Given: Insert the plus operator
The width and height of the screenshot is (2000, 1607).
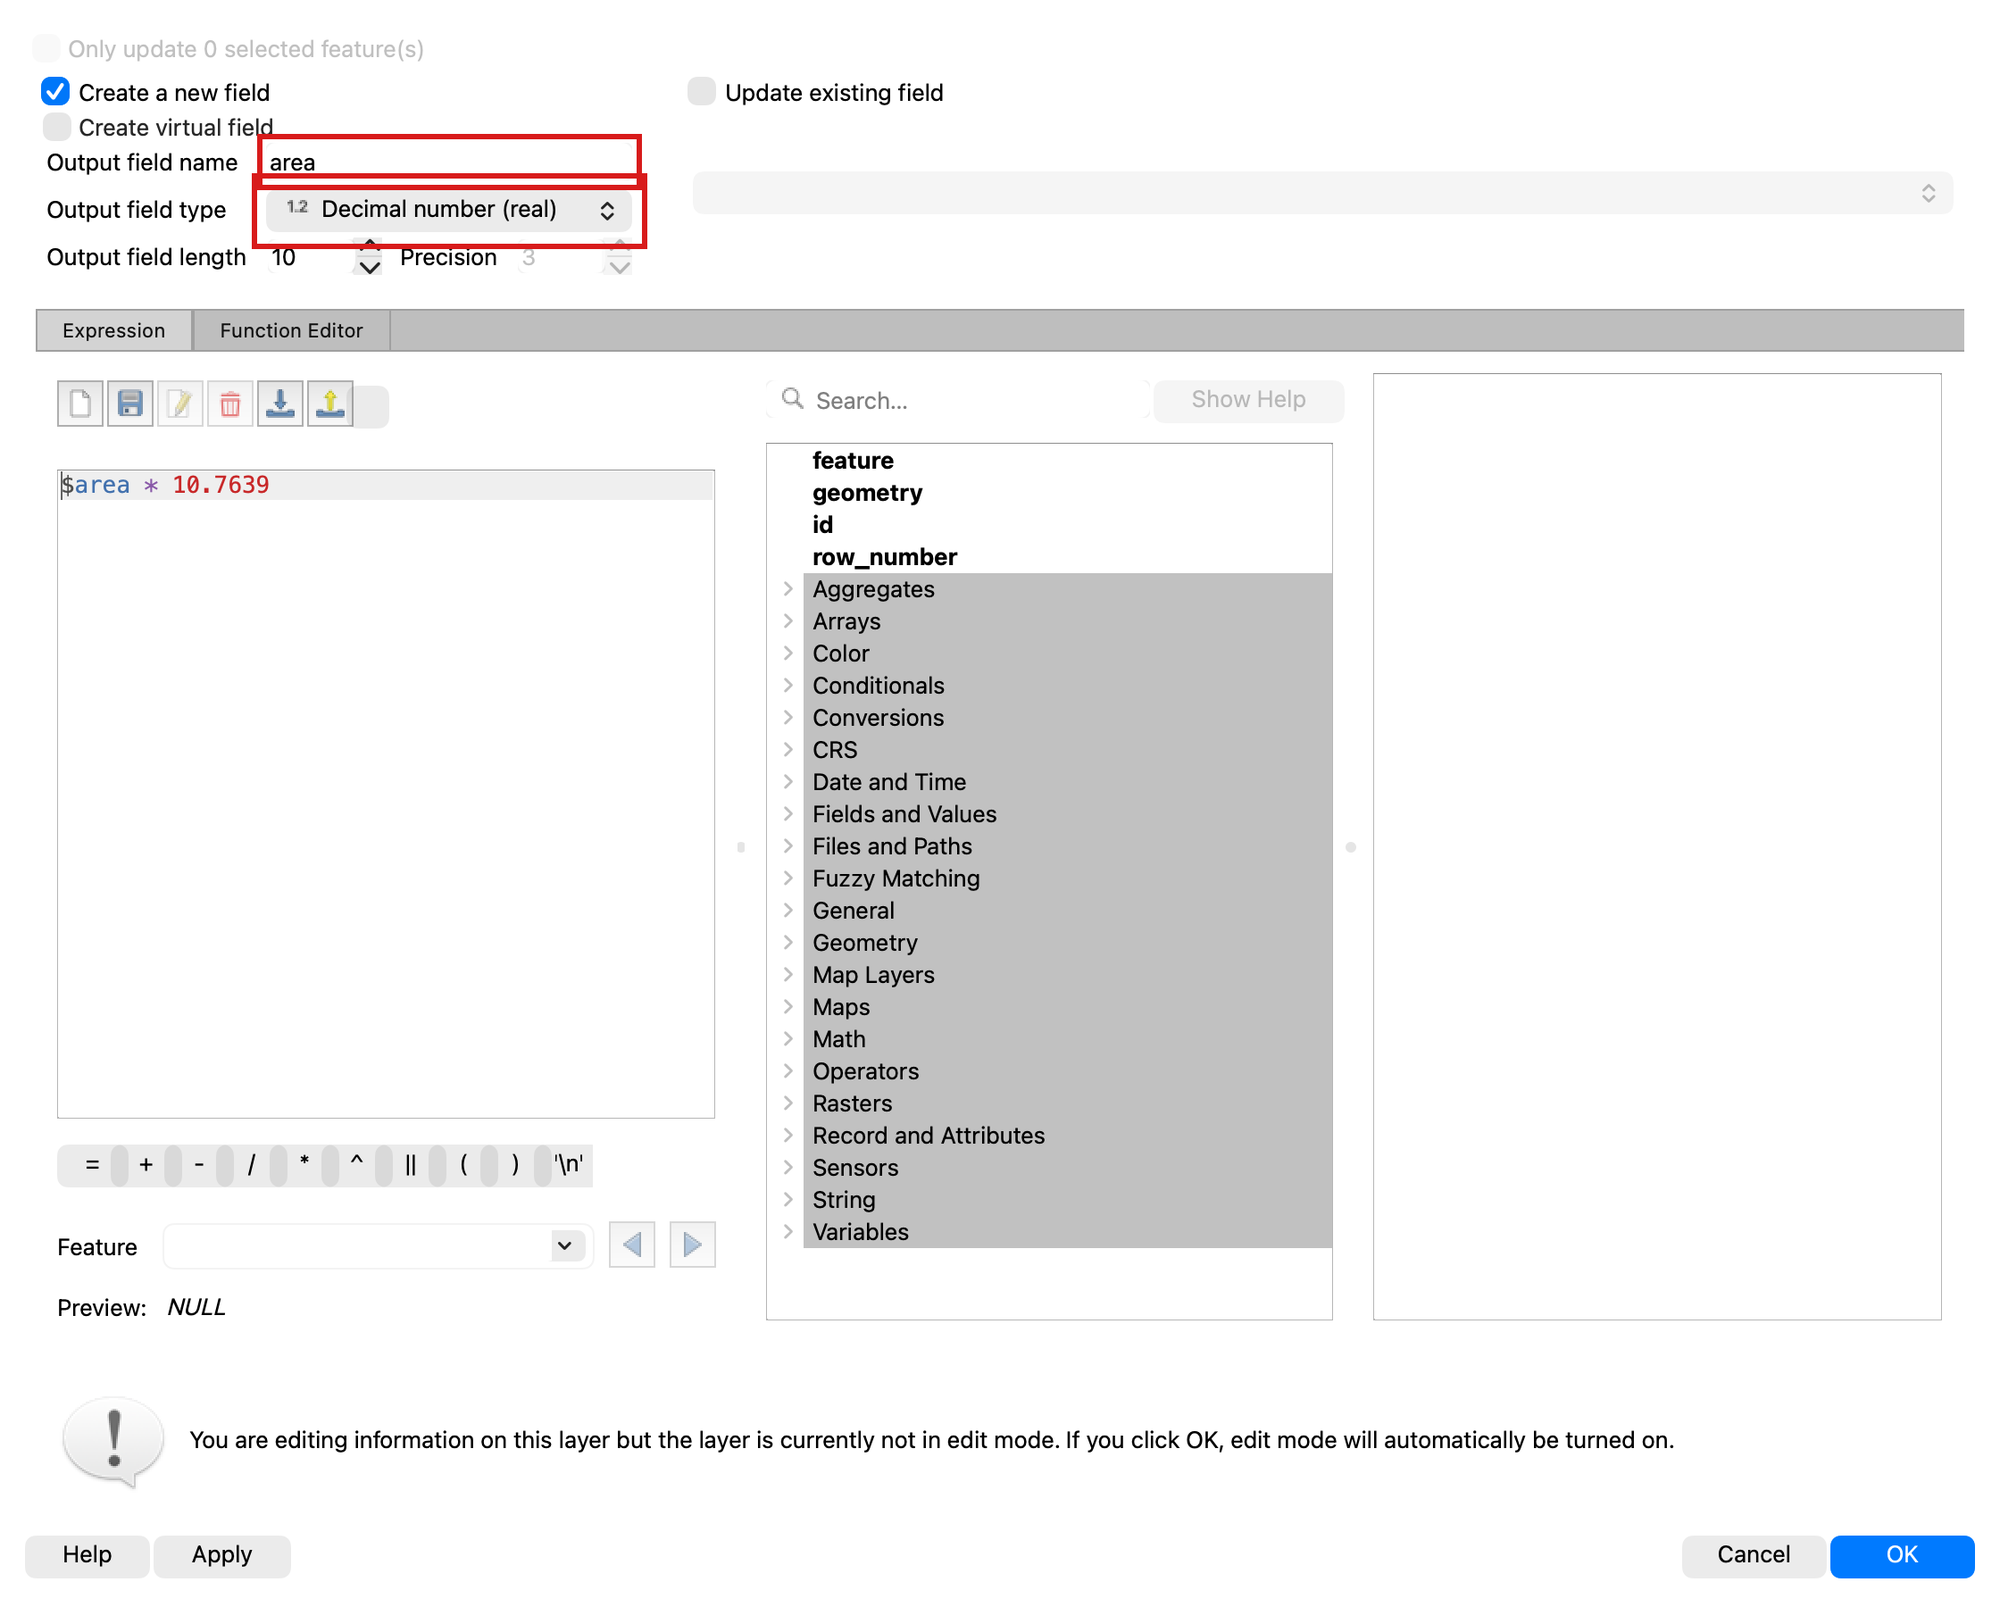Looking at the screenshot, I should 146,1165.
